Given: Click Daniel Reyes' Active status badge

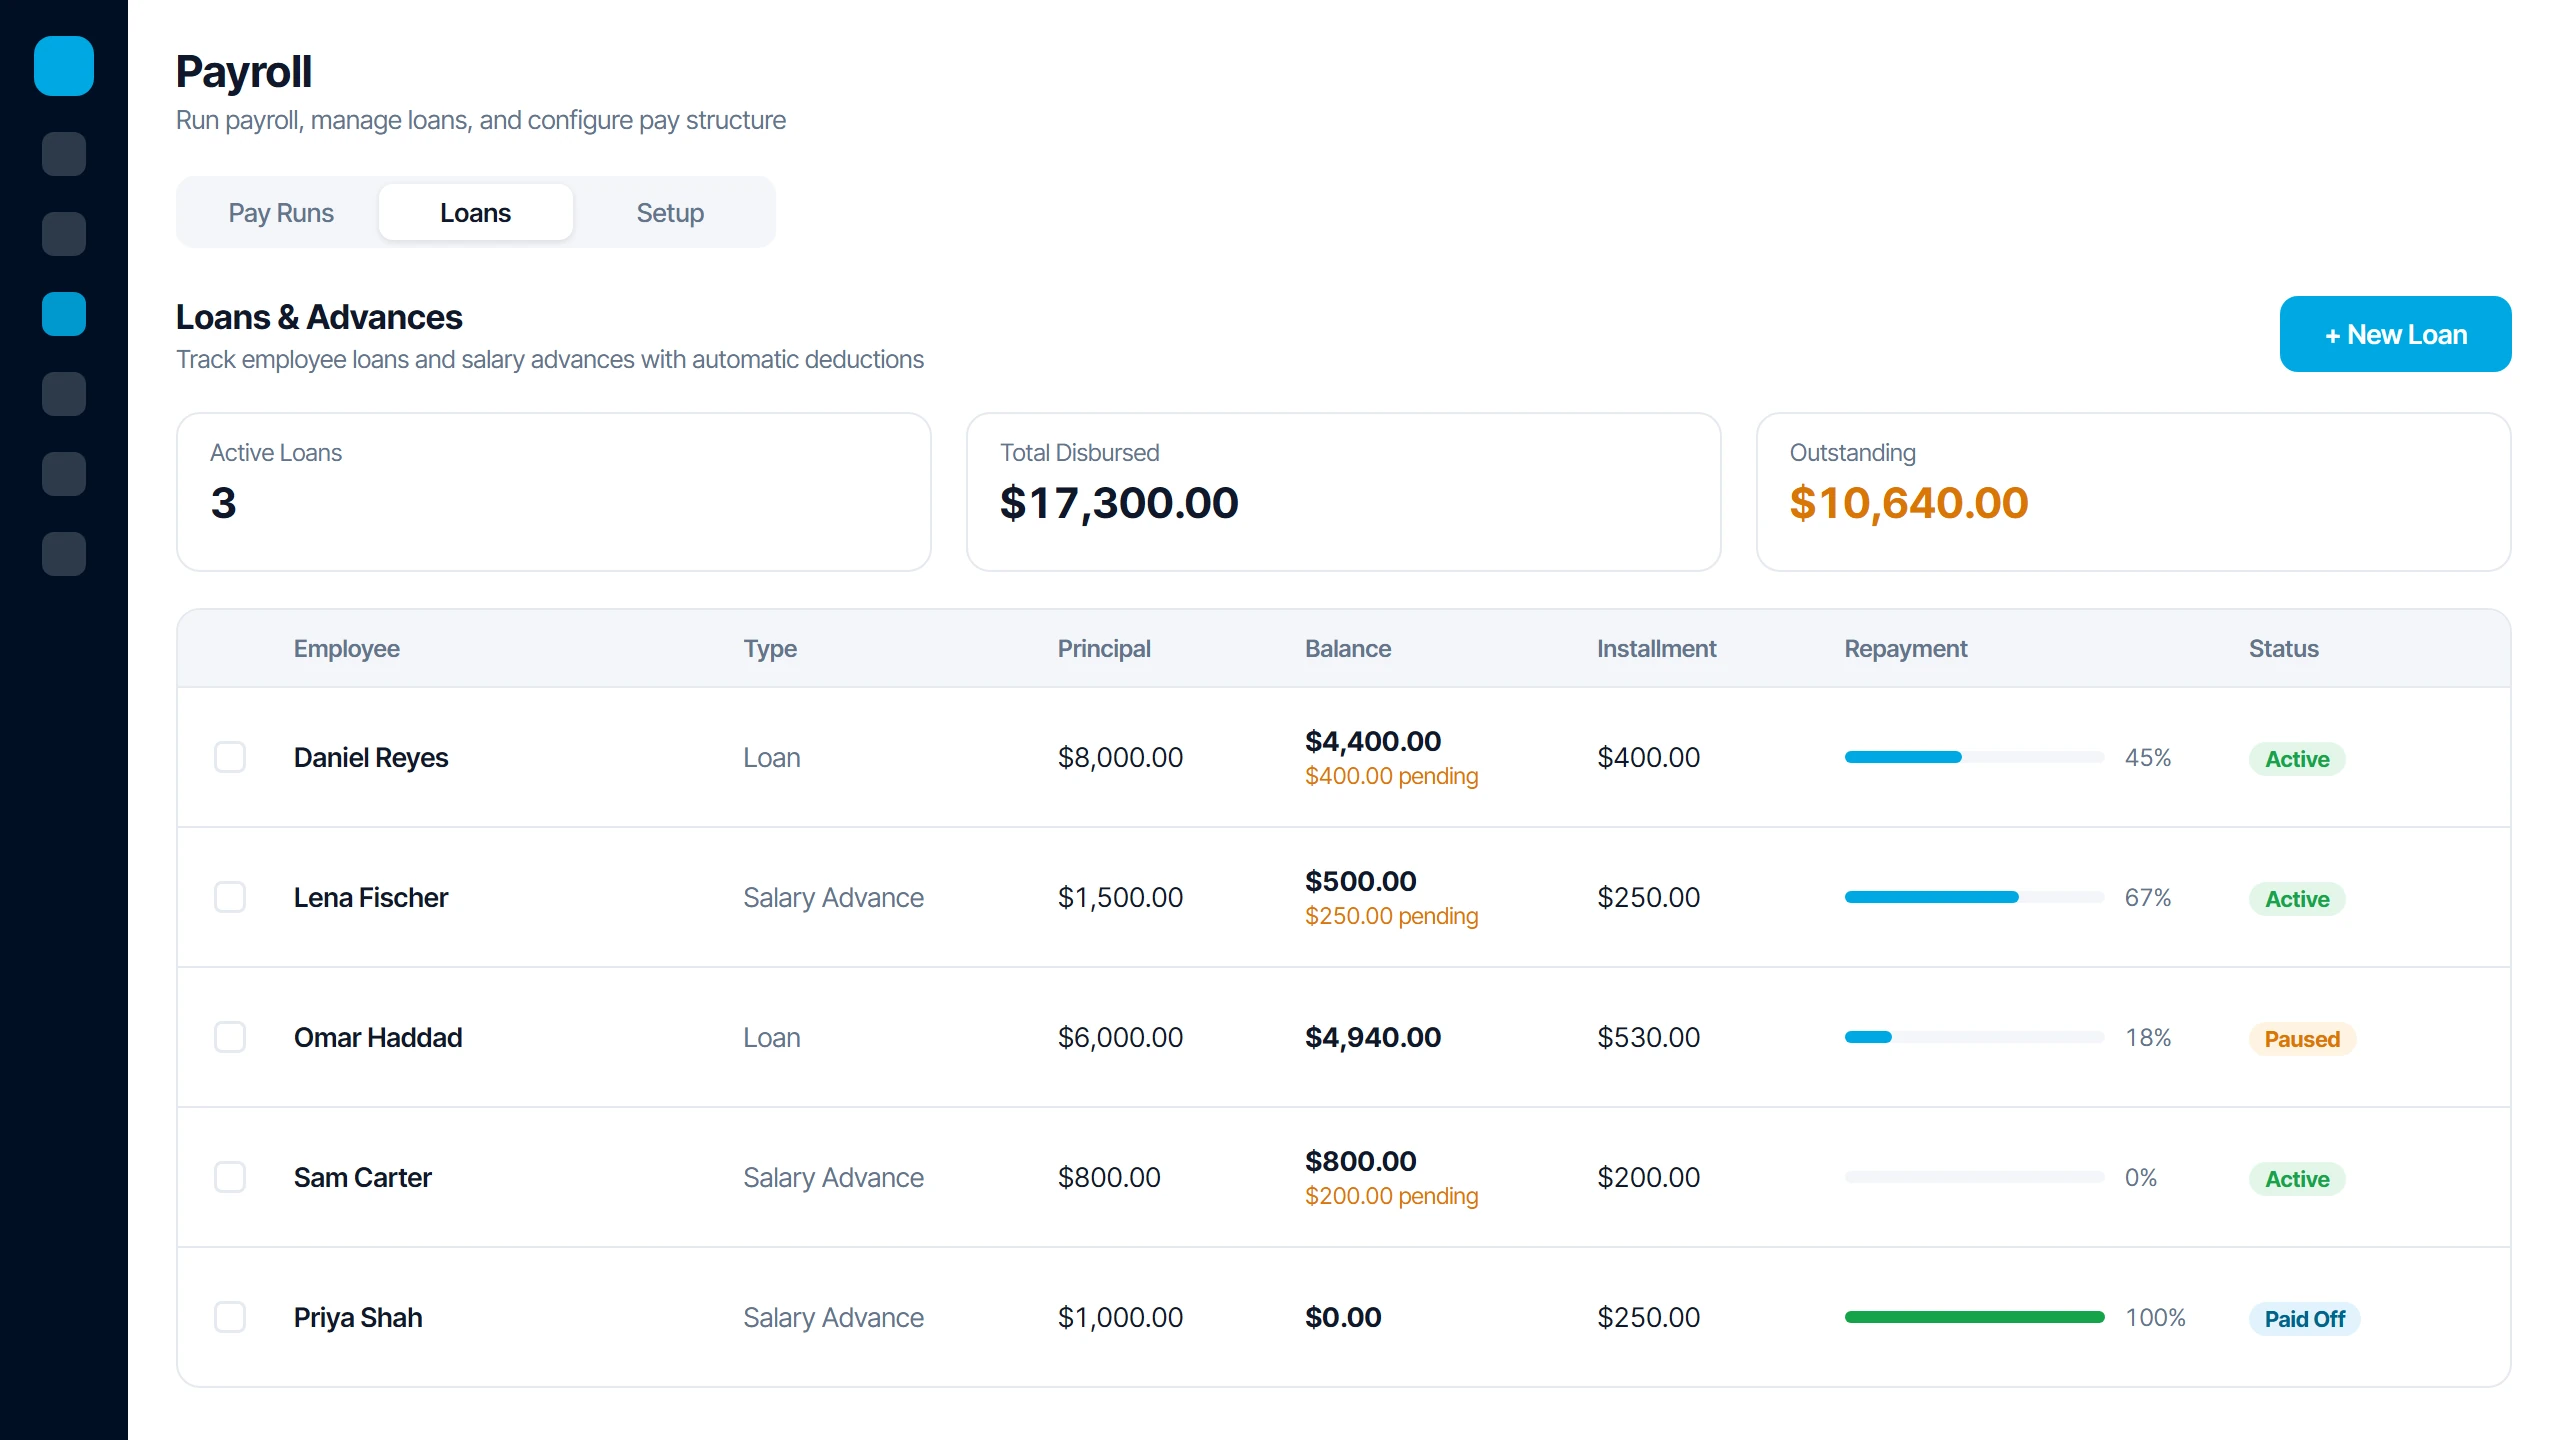Looking at the screenshot, I should [2297, 758].
